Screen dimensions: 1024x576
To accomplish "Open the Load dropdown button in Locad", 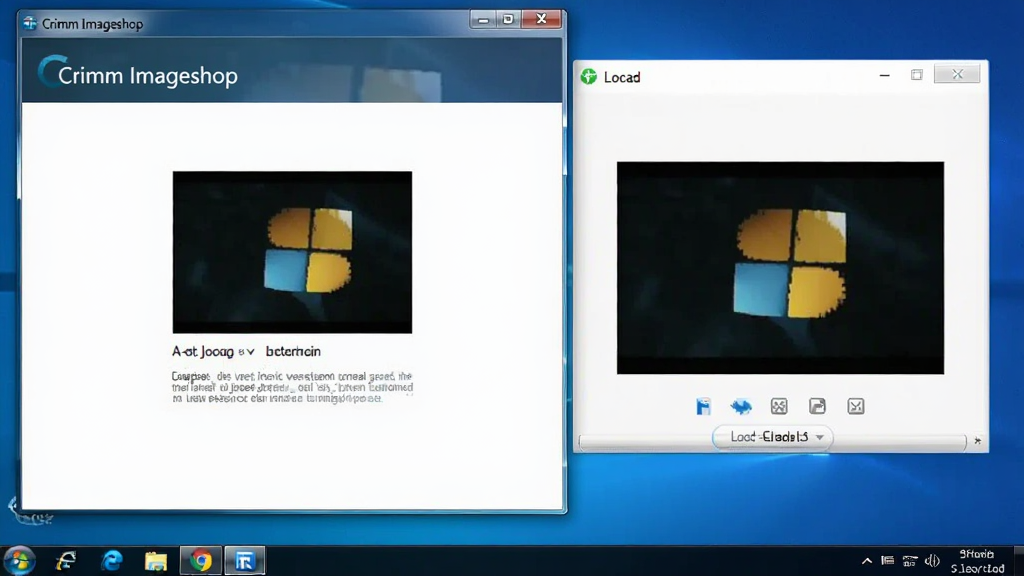I will tap(773, 437).
